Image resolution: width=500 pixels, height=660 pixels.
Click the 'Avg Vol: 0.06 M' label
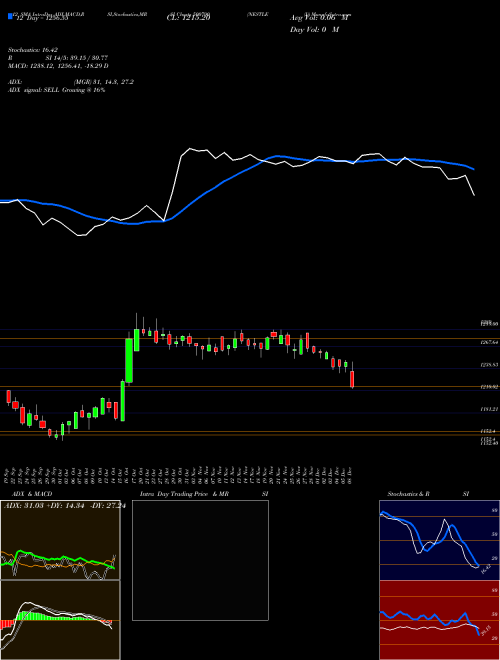point(320,18)
